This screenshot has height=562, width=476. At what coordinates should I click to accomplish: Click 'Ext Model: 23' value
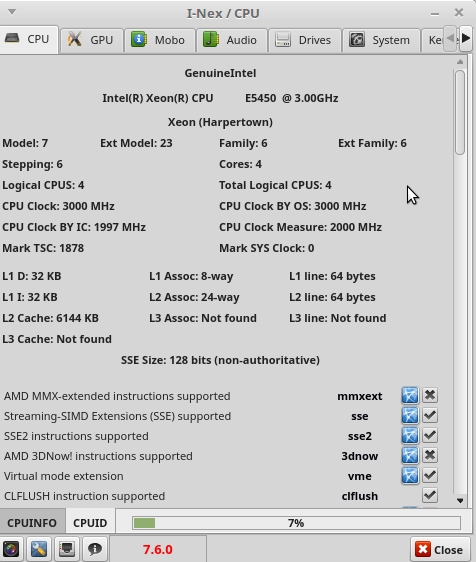coord(136,143)
